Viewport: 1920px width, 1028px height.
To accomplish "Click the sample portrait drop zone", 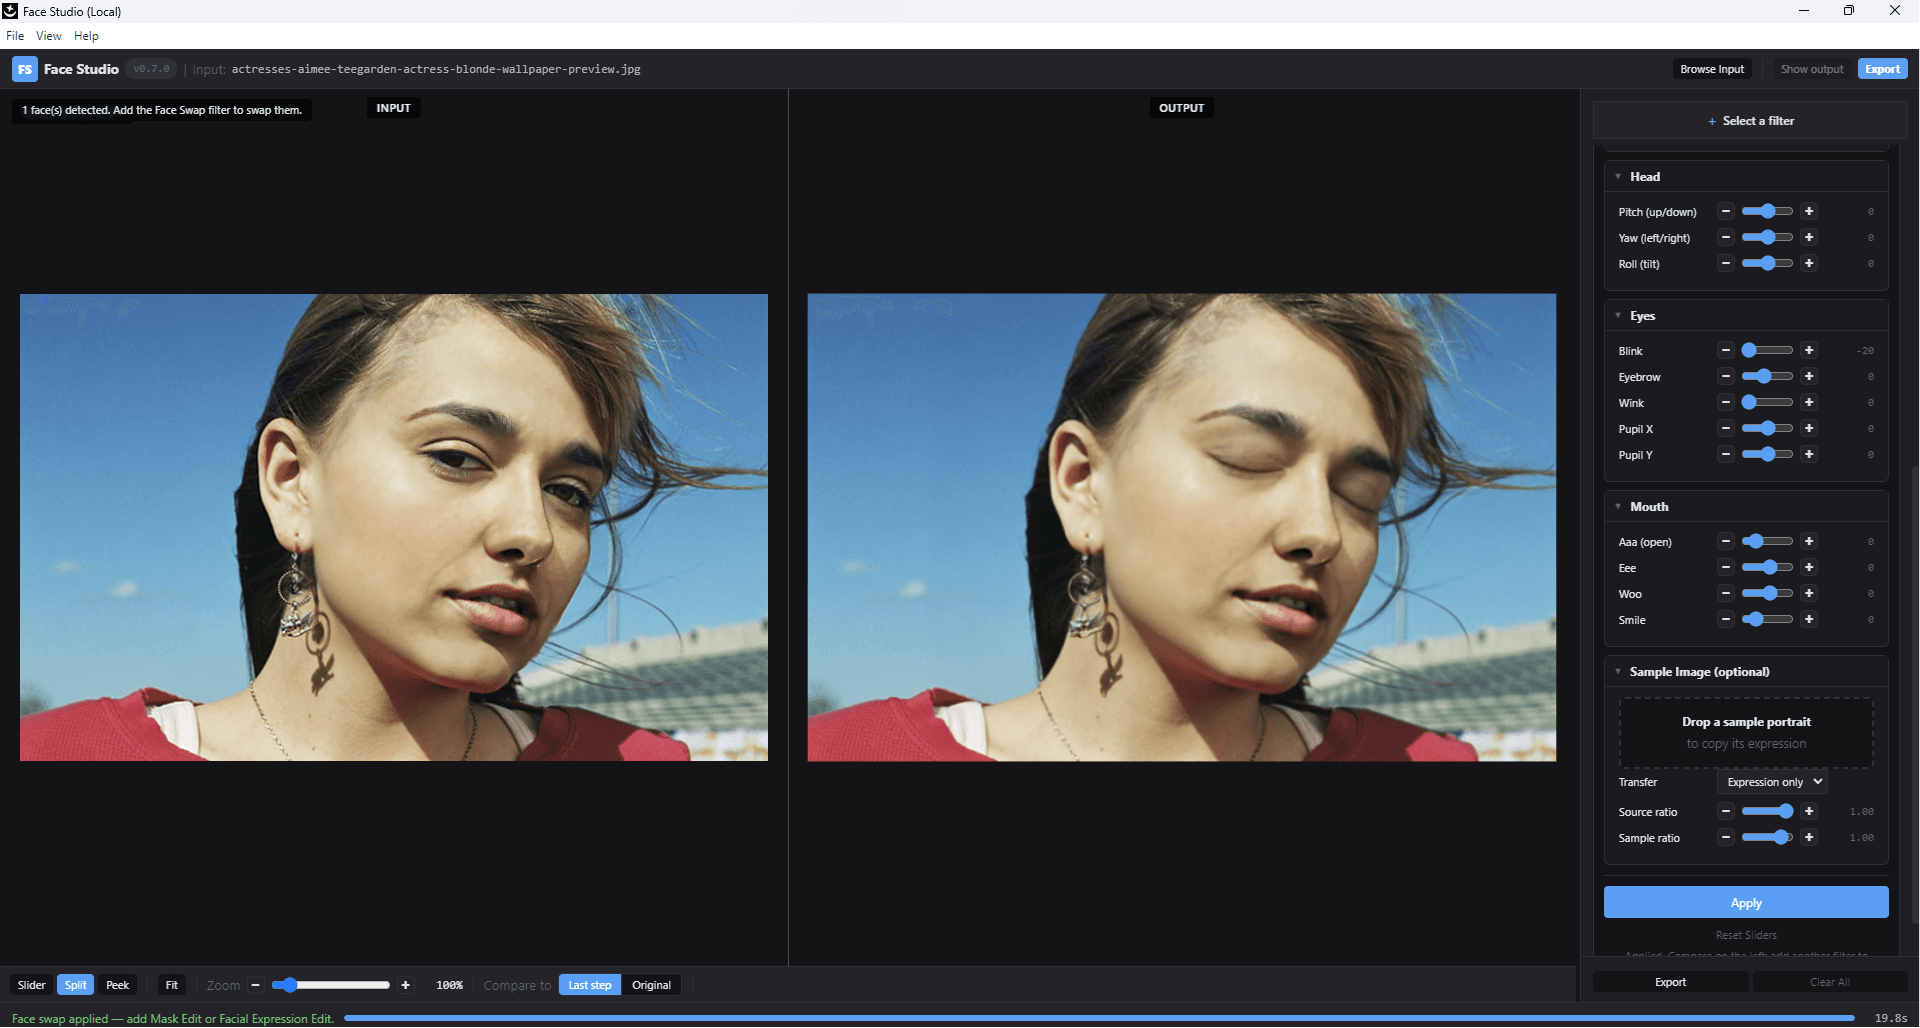I will pos(1746,733).
